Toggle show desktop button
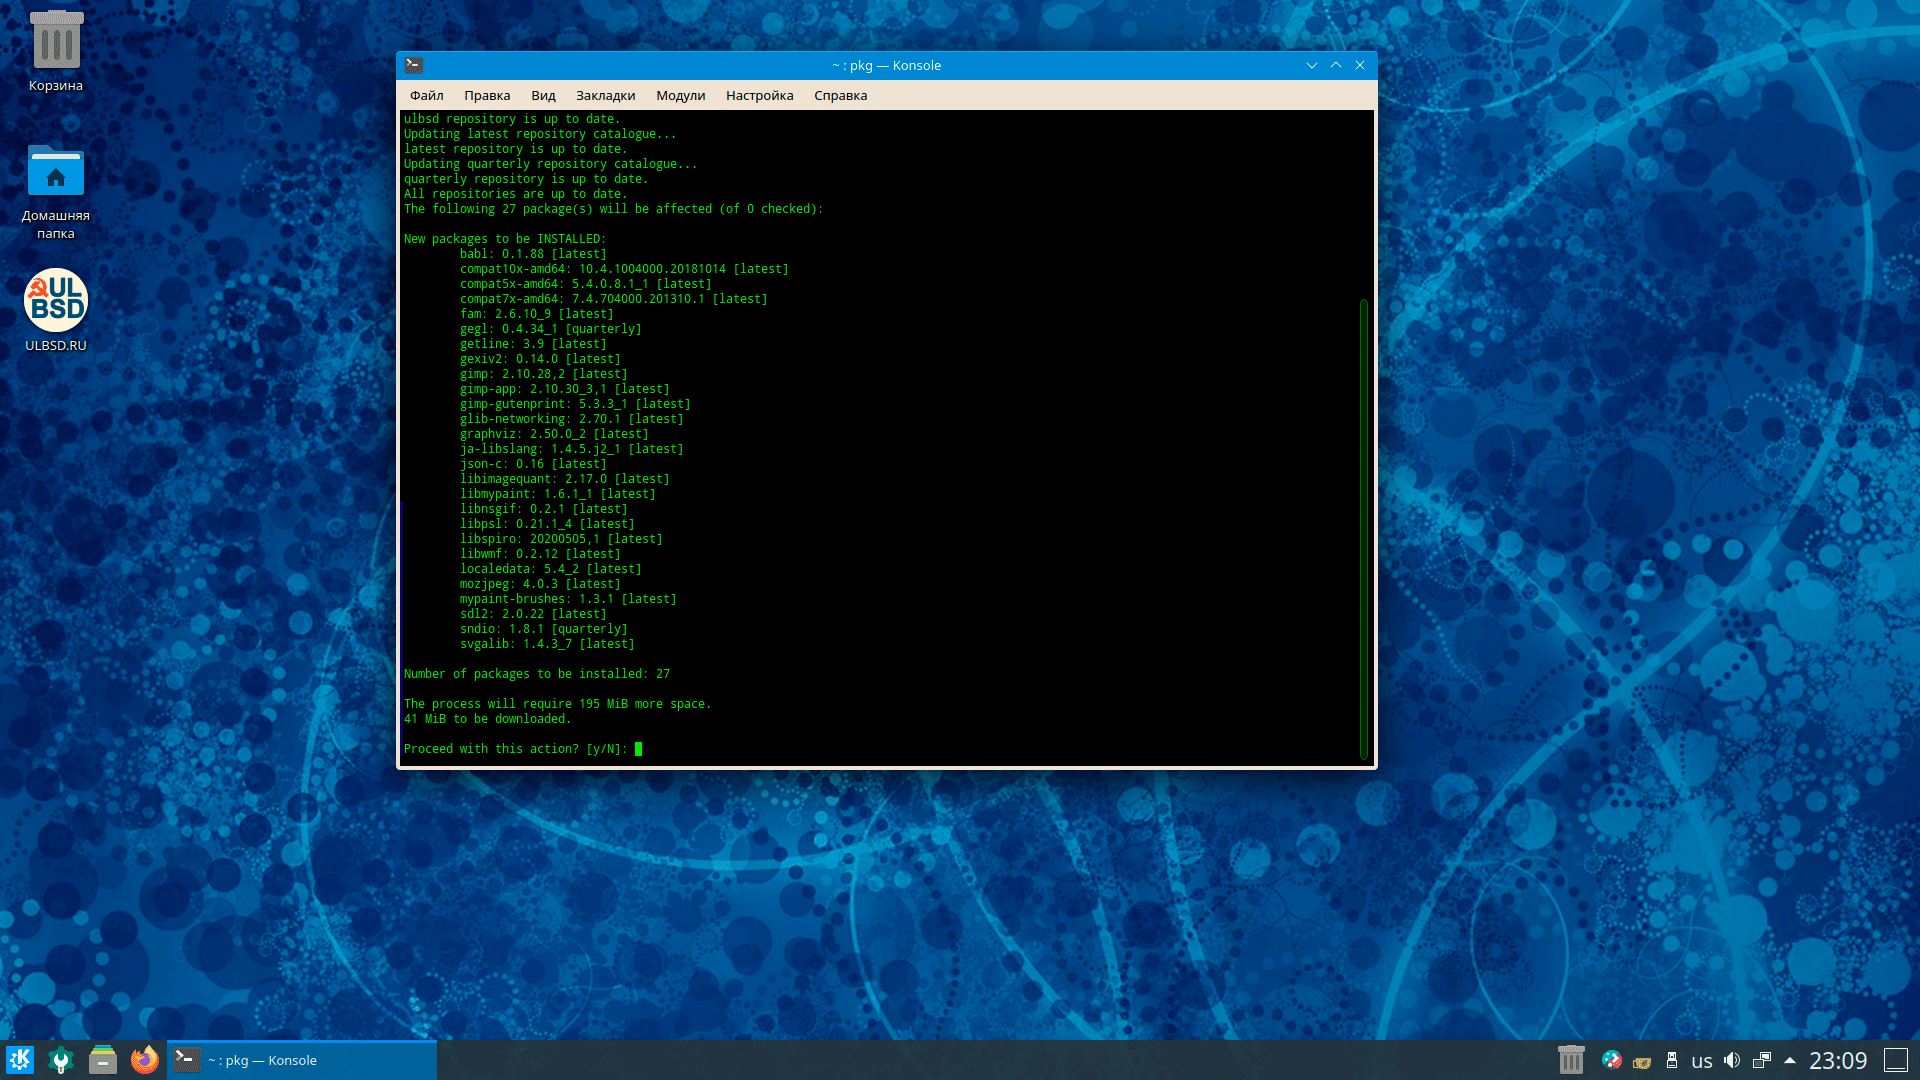The height and width of the screenshot is (1080, 1920). (x=1896, y=1060)
